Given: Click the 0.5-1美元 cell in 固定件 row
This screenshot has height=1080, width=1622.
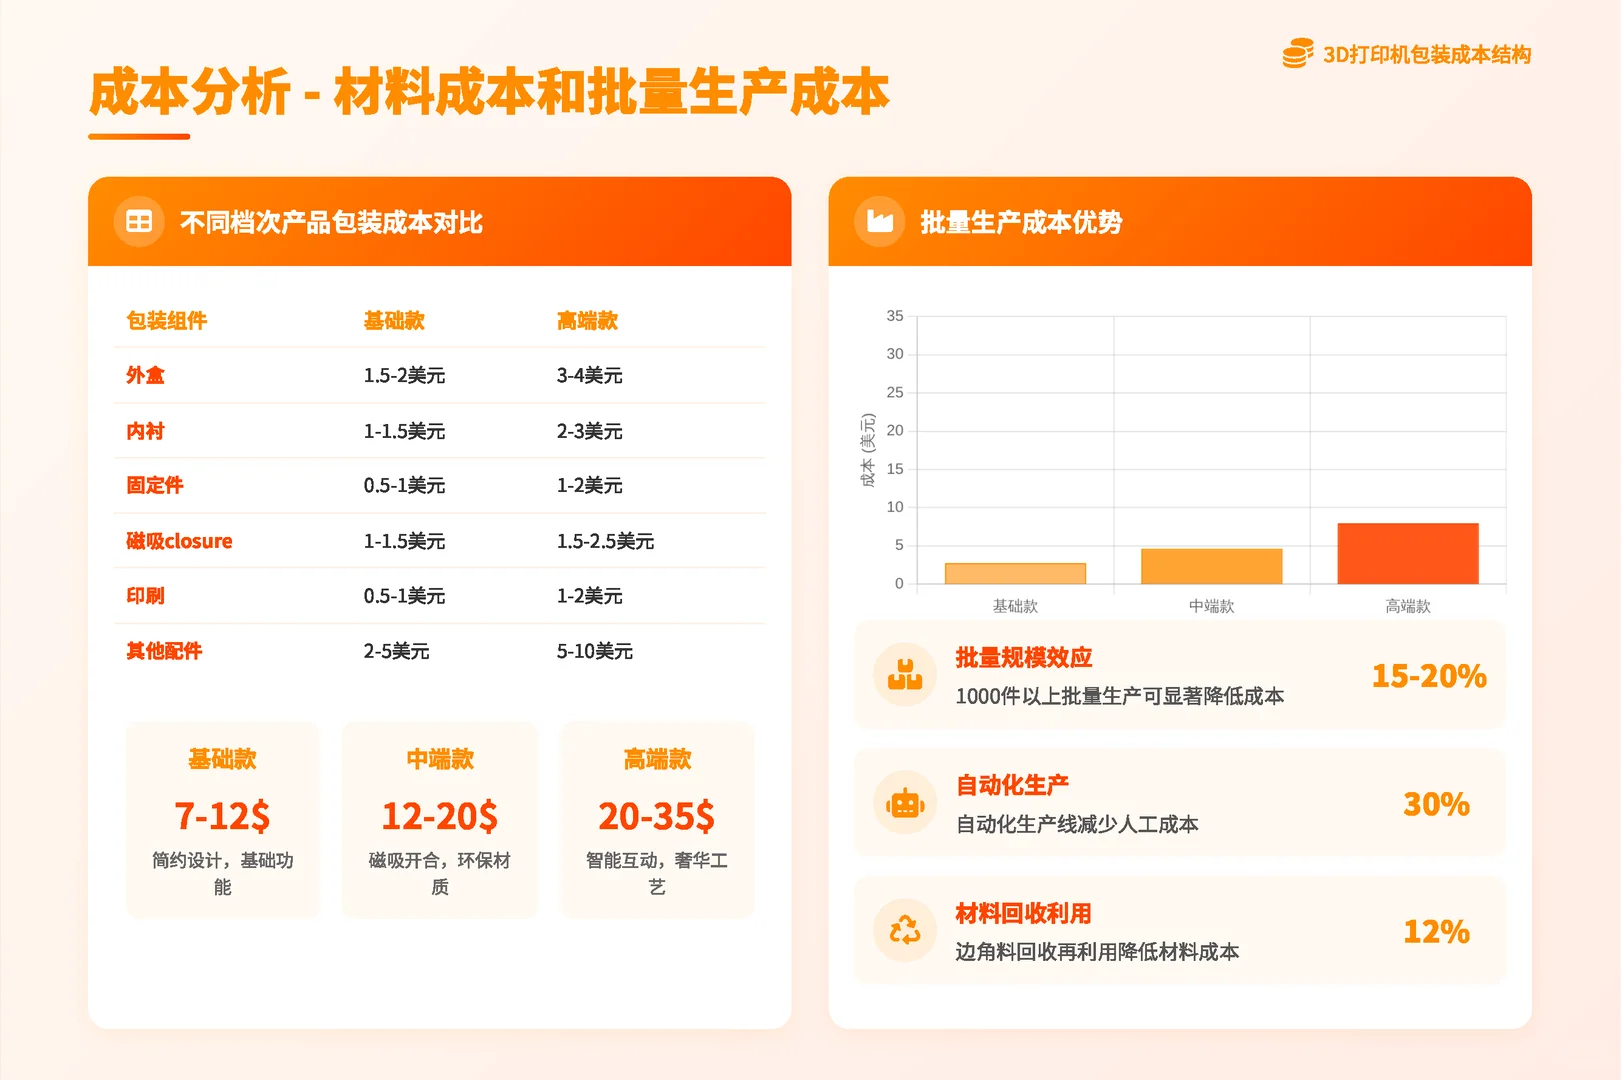Looking at the screenshot, I should [404, 486].
